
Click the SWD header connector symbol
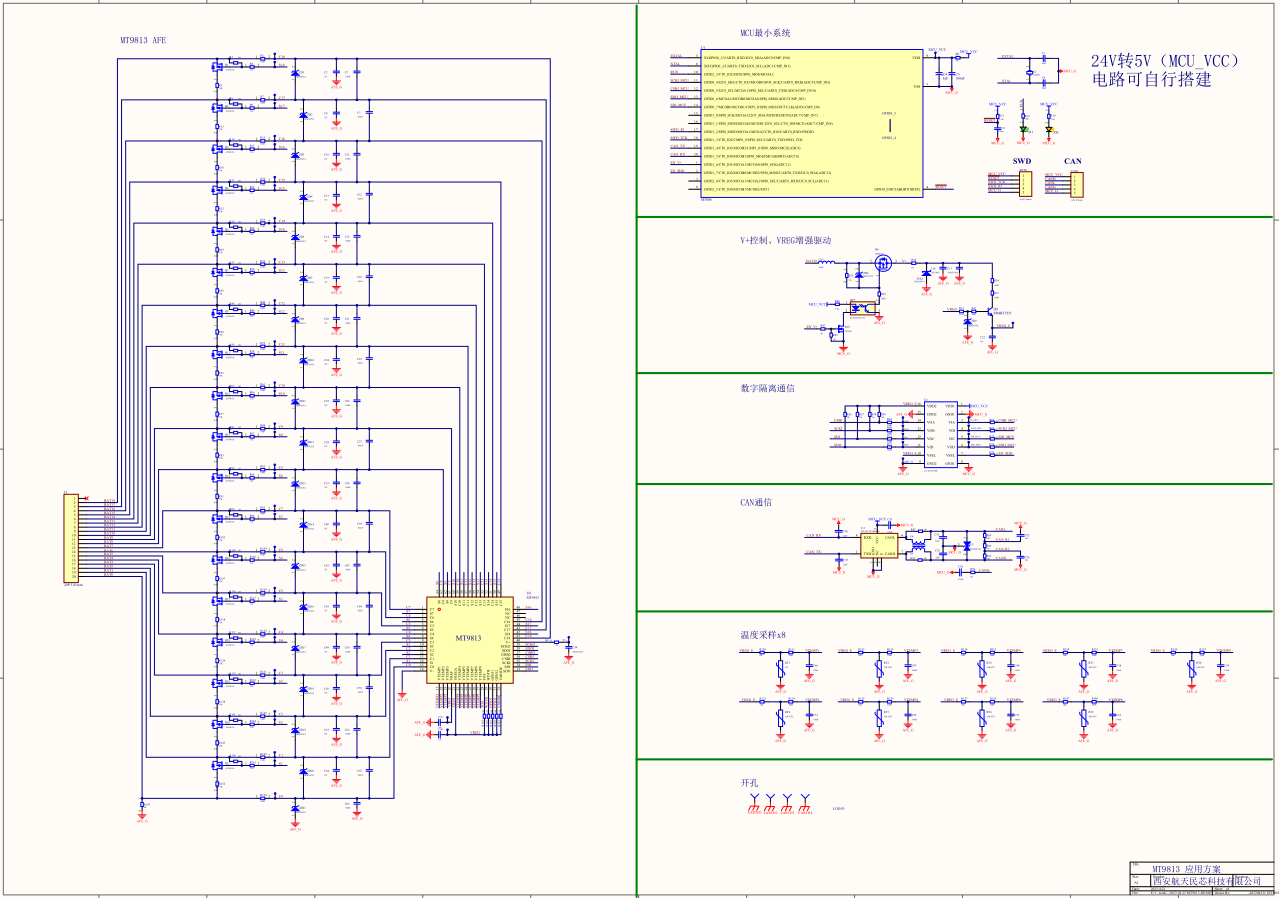point(1024,183)
